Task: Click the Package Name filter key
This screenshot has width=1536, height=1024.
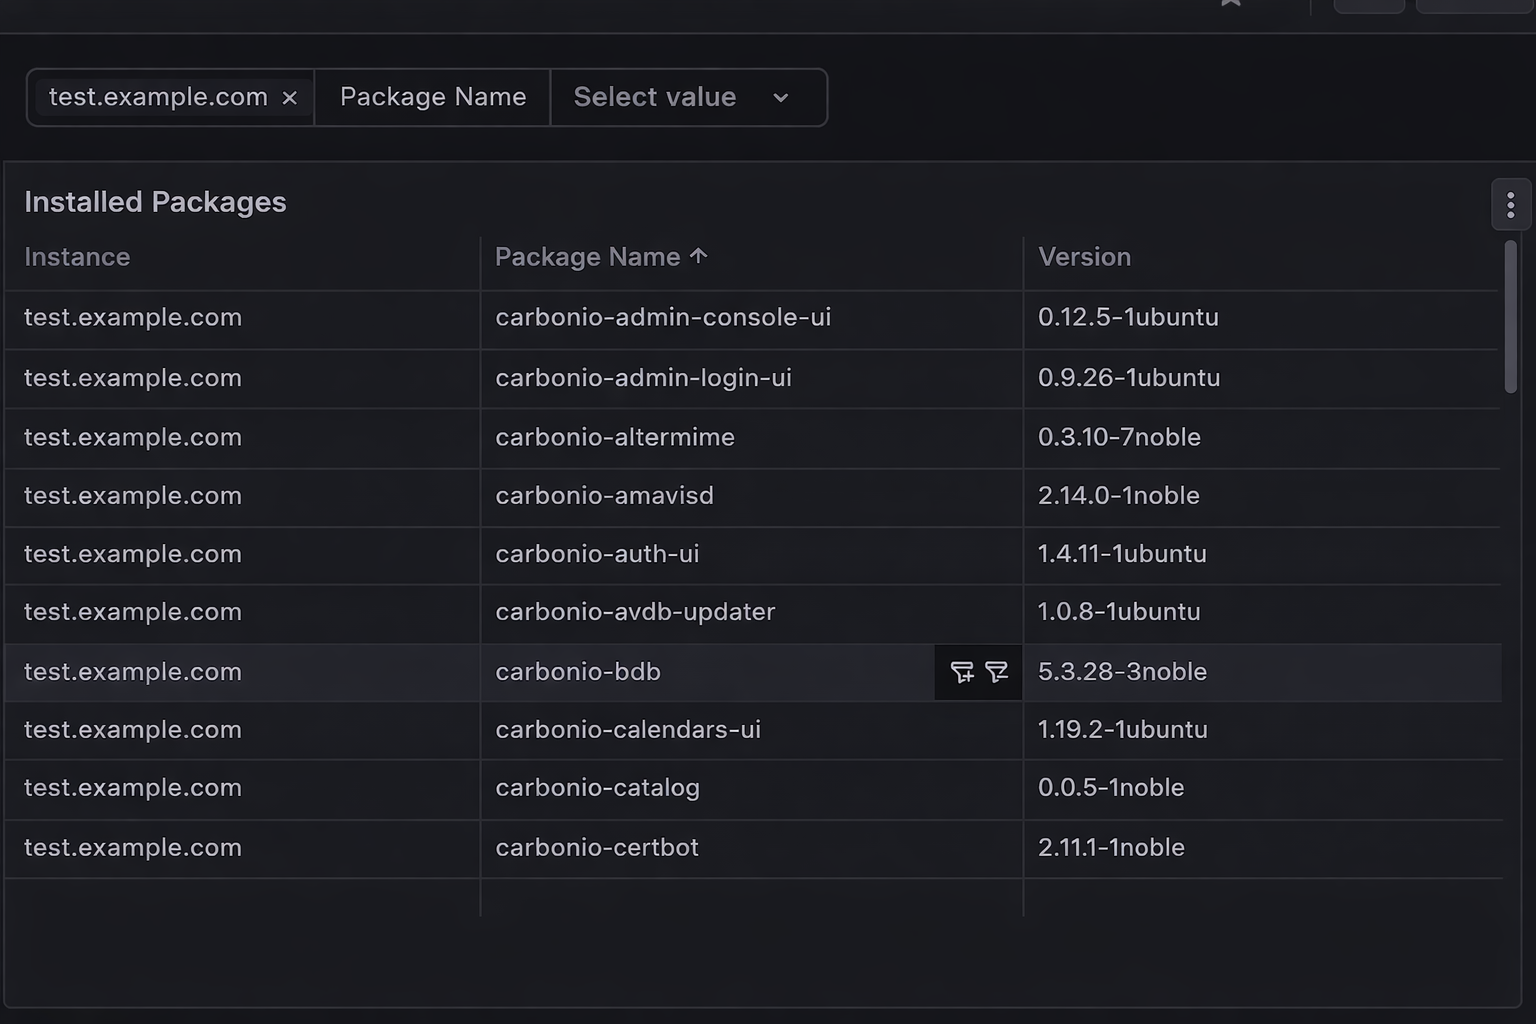Action: coord(433,97)
